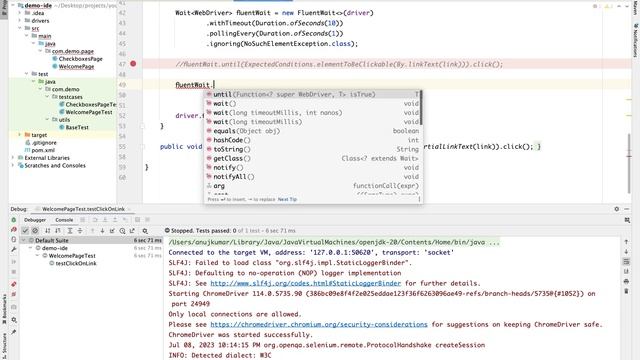Open chromedriver security-considerations link

(319, 324)
